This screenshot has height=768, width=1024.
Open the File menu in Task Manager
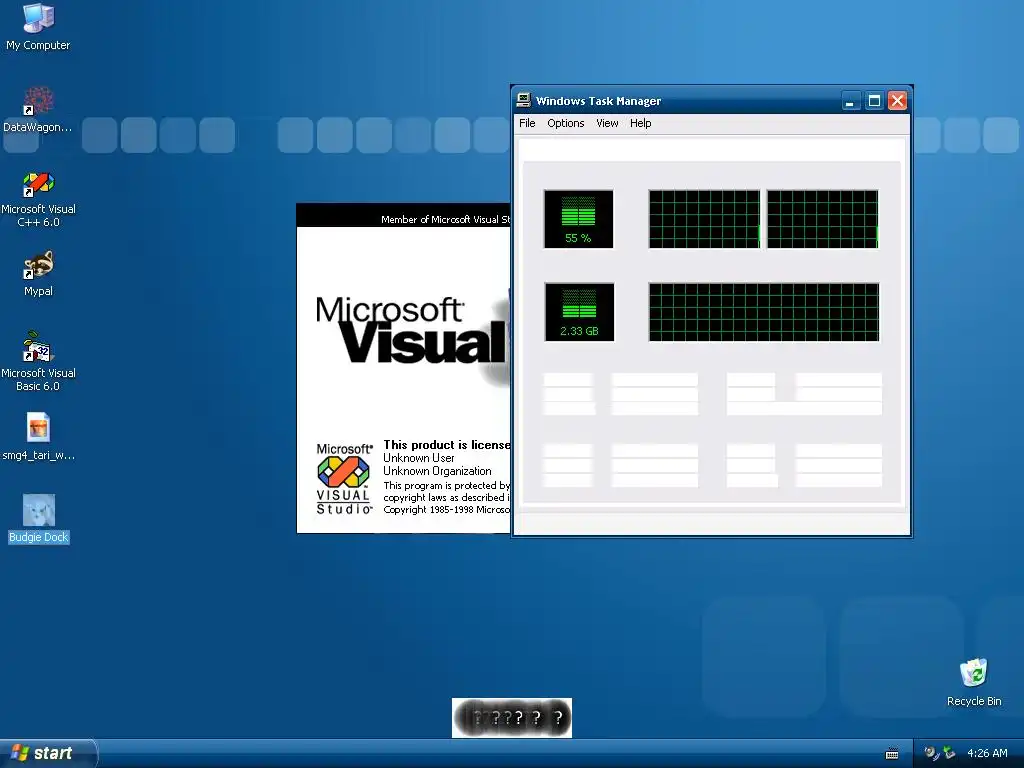pyautogui.click(x=527, y=123)
